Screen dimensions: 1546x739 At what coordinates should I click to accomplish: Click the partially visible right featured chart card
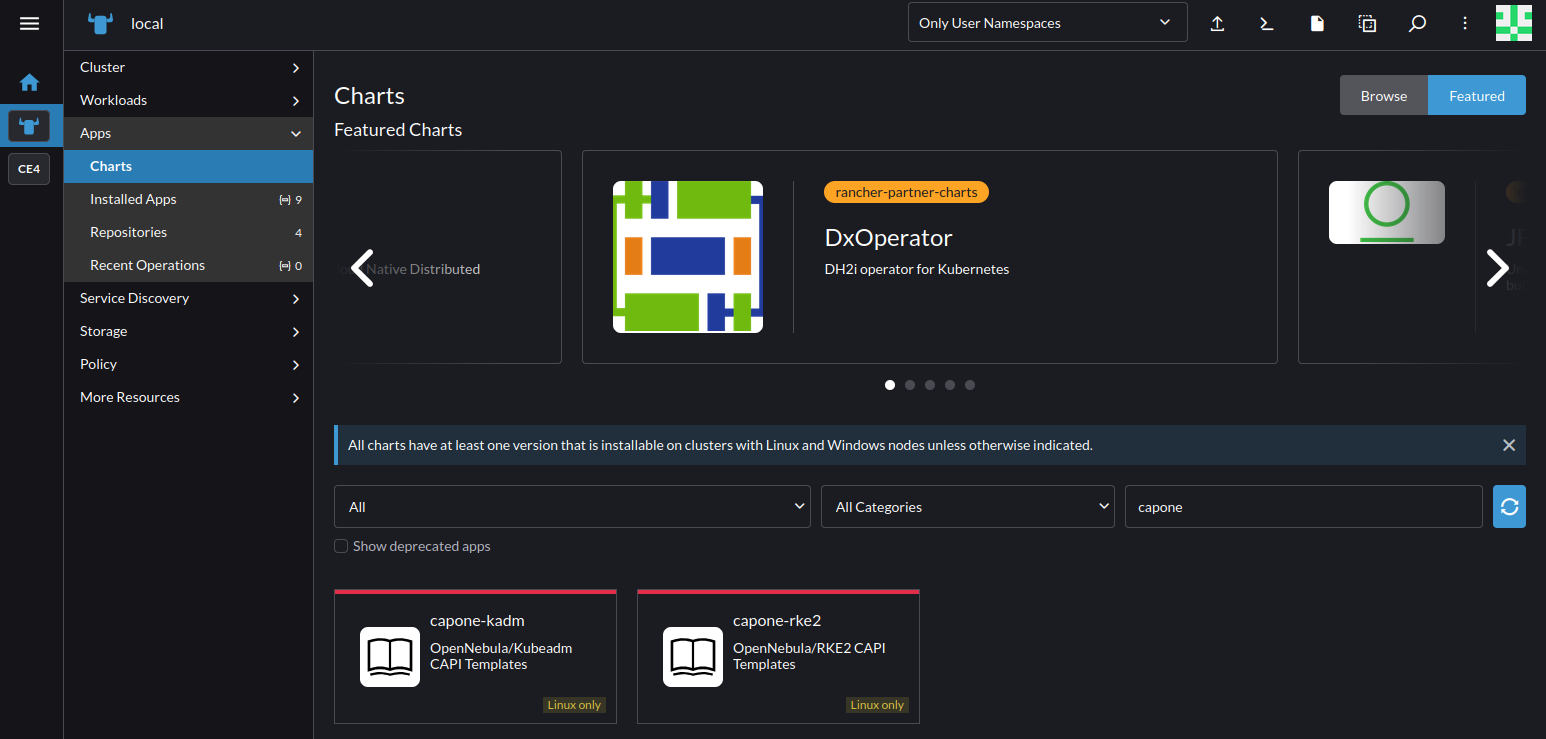tap(1412, 257)
